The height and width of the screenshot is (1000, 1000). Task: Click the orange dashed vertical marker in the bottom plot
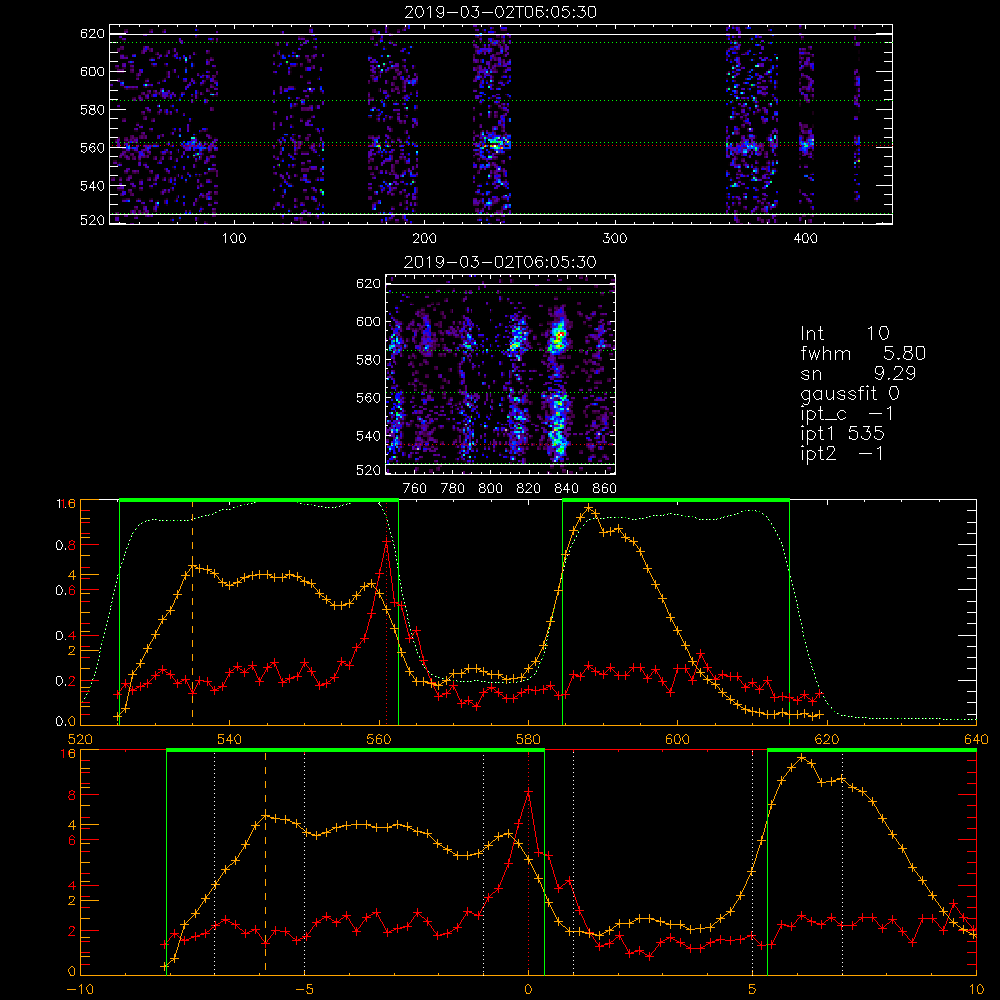265,861
